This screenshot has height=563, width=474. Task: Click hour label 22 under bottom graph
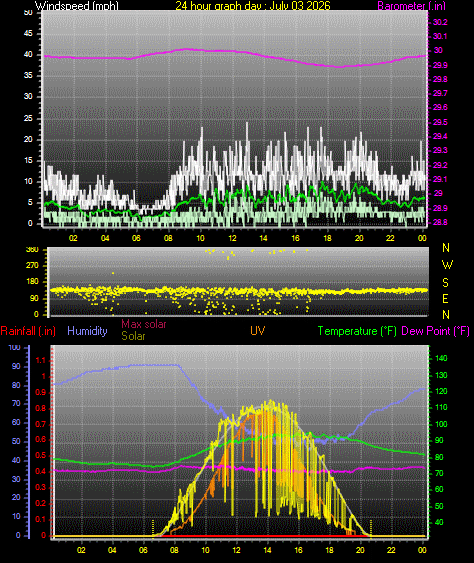tap(391, 550)
